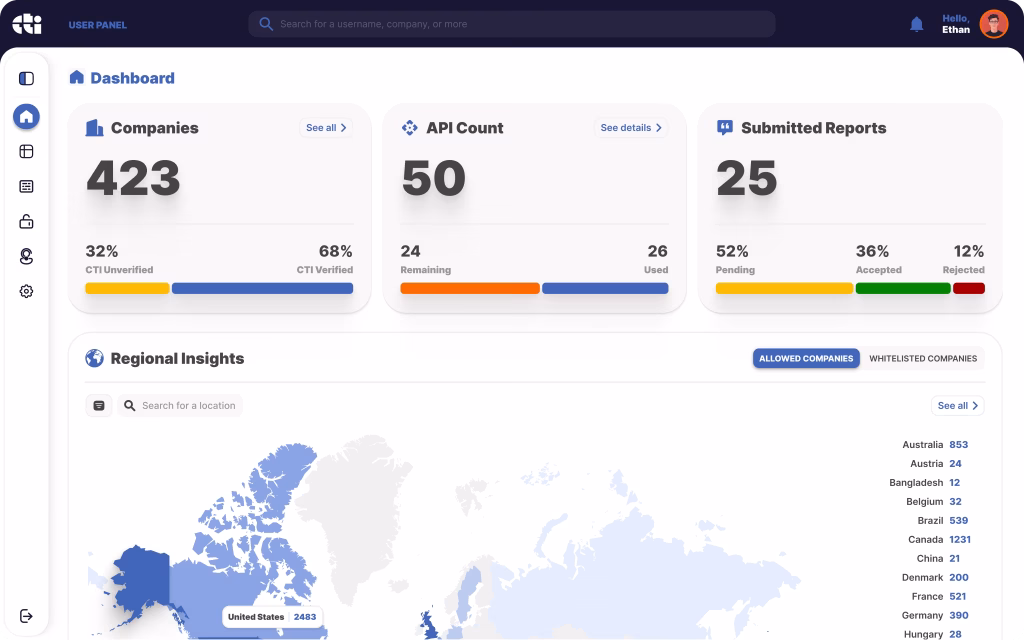Image resolution: width=1024 pixels, height=640 pixels.
Task: Click the app logo in the top bar
Action: coord(27,24)
